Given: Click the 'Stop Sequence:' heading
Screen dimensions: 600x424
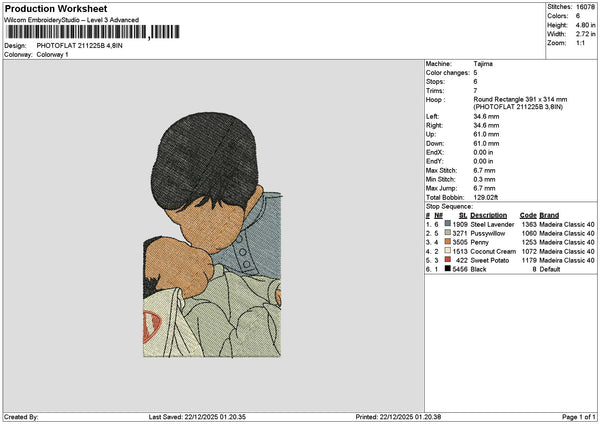Looking at the screenshot, I should click(x=449, y=207).
